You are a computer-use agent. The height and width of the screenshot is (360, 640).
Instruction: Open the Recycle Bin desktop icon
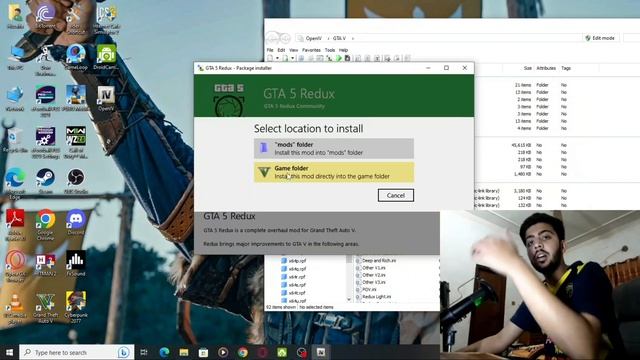[16, 140]
